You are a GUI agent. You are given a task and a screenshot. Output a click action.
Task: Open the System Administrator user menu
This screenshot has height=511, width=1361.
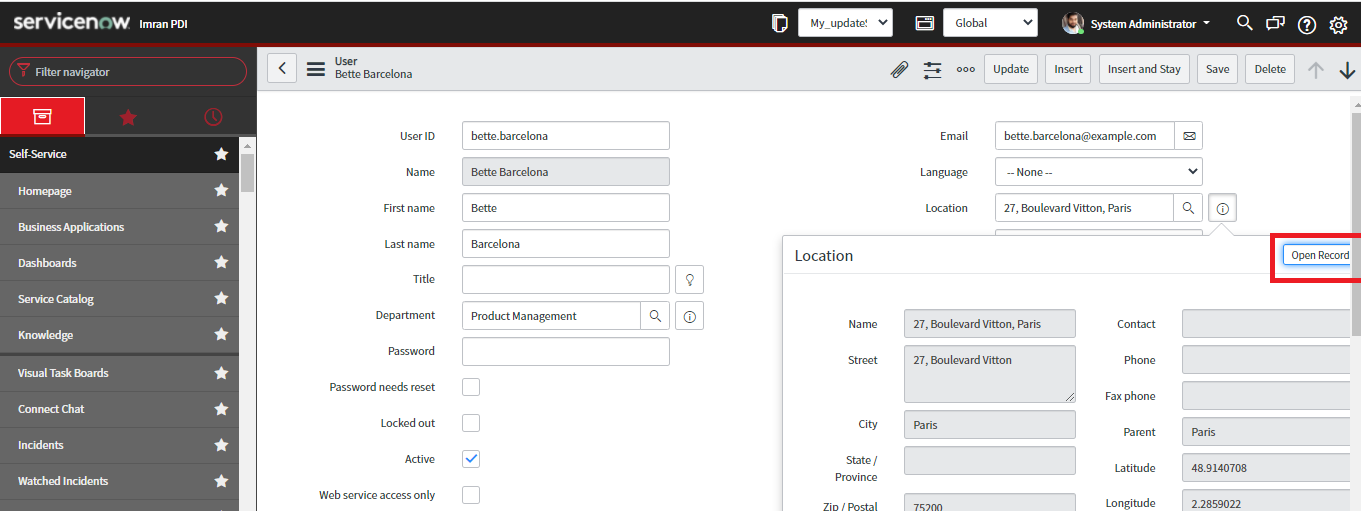(1136, 23)
